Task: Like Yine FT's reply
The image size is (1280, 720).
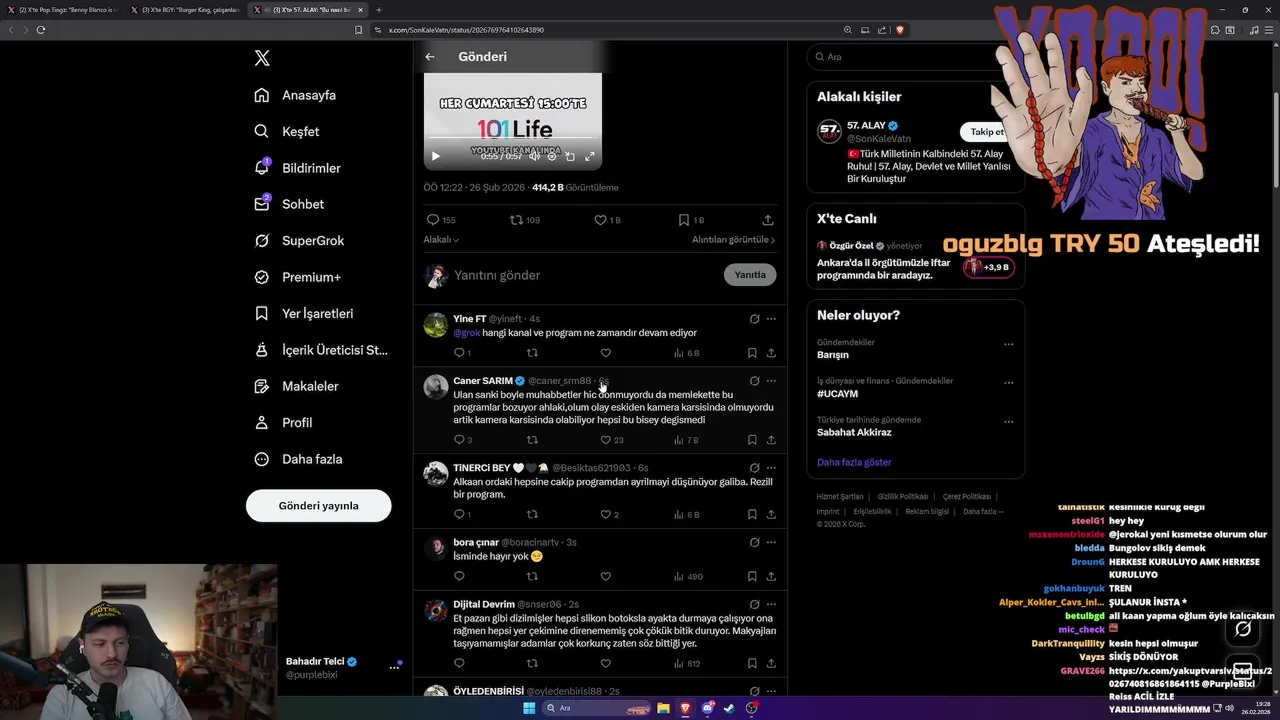Action: tap(605, 353)
